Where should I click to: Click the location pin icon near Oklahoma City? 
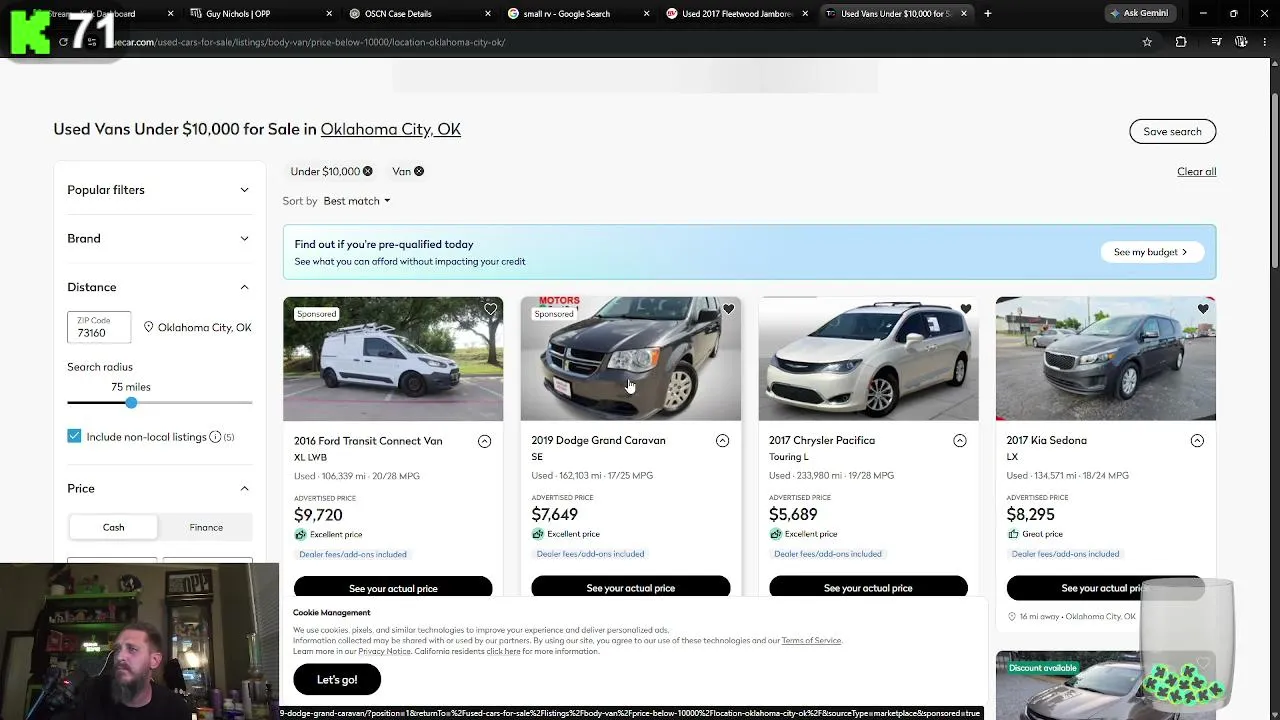coord(148,327)
